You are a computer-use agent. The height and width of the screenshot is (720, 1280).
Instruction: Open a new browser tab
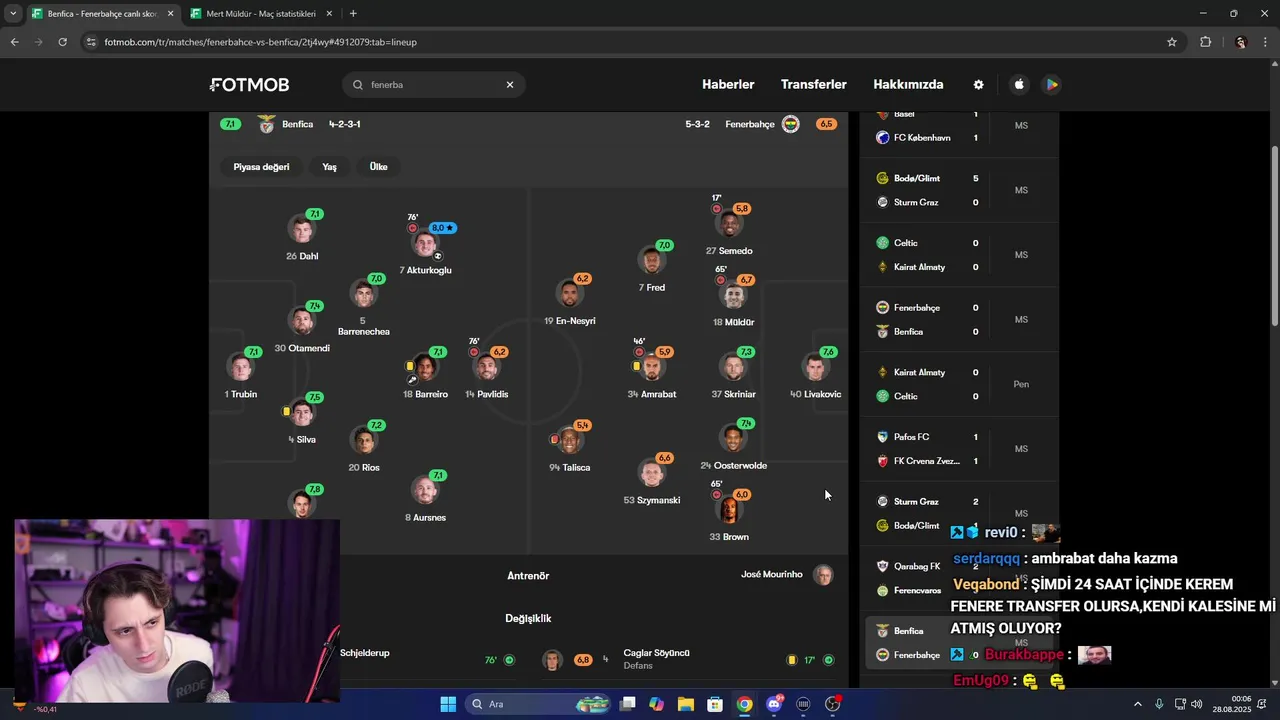pyautogui.click(x=353, y=14)
